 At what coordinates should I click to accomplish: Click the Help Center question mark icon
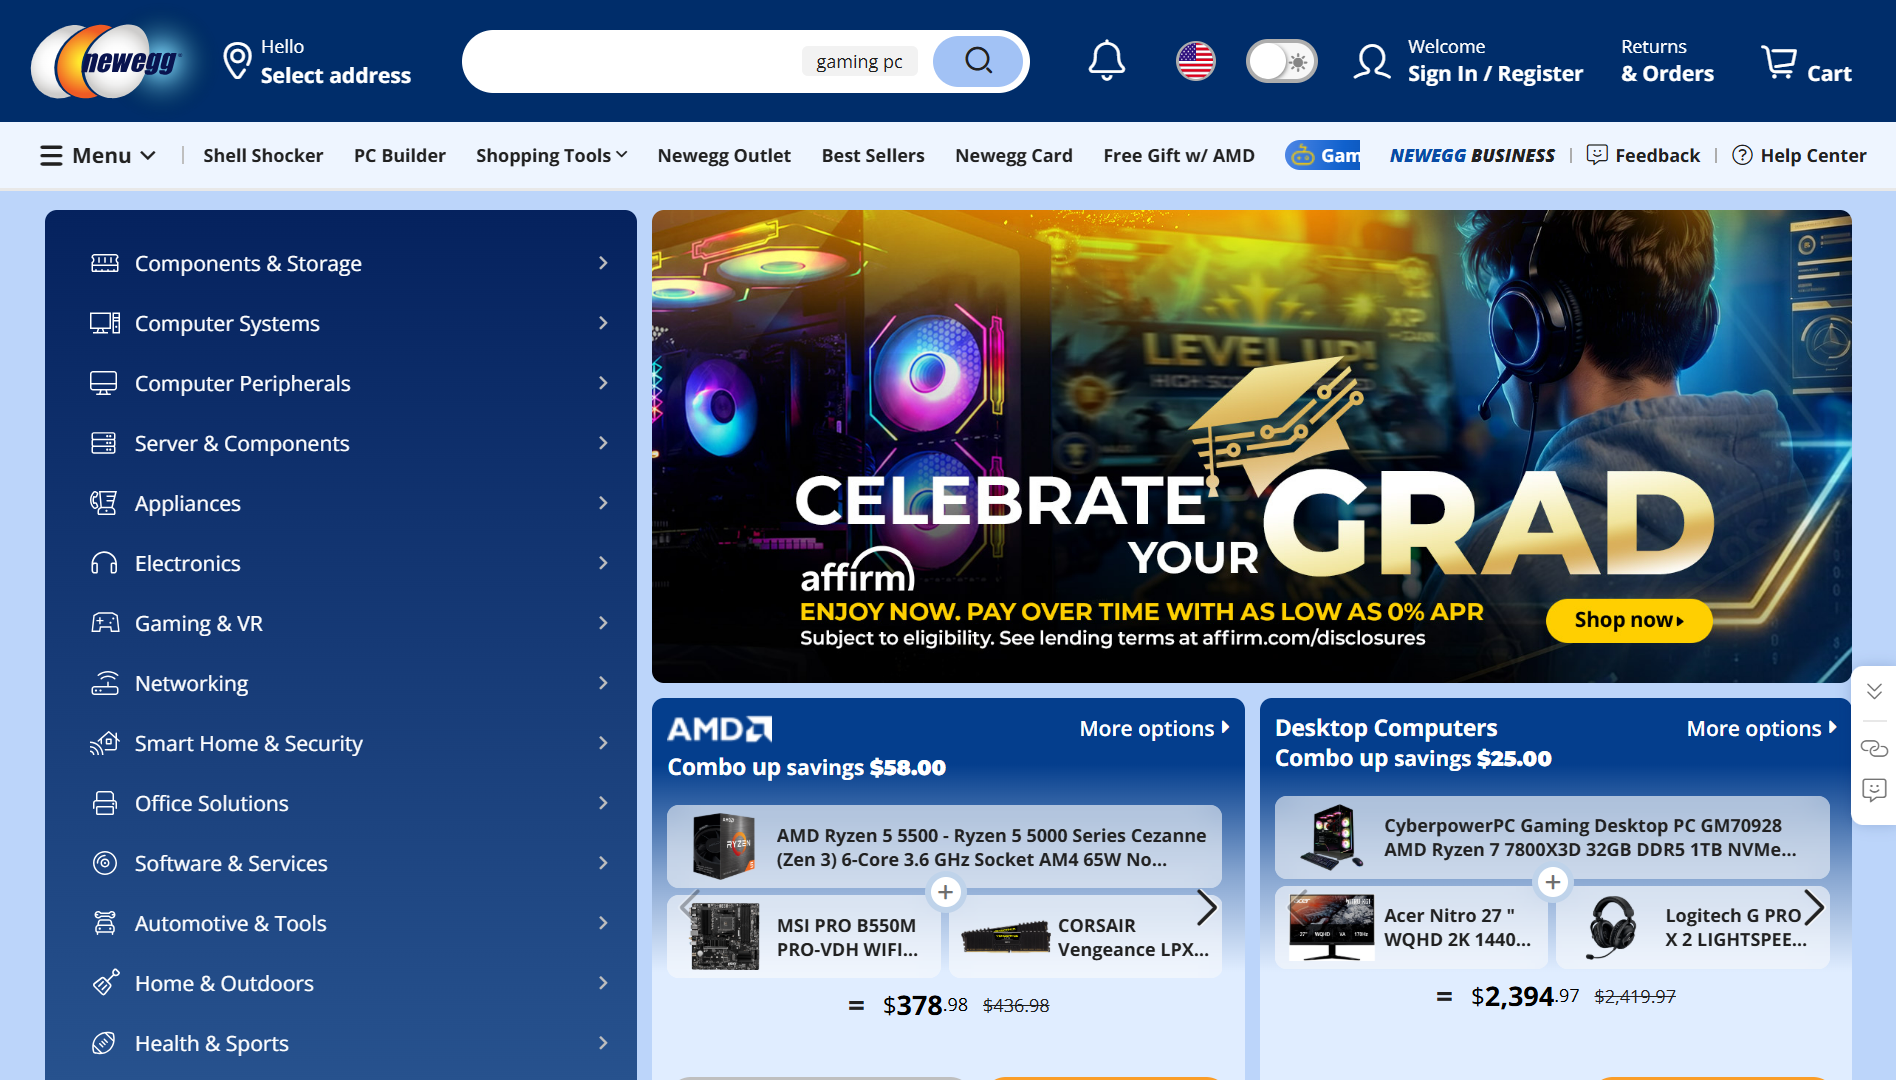pos(1742,155)
